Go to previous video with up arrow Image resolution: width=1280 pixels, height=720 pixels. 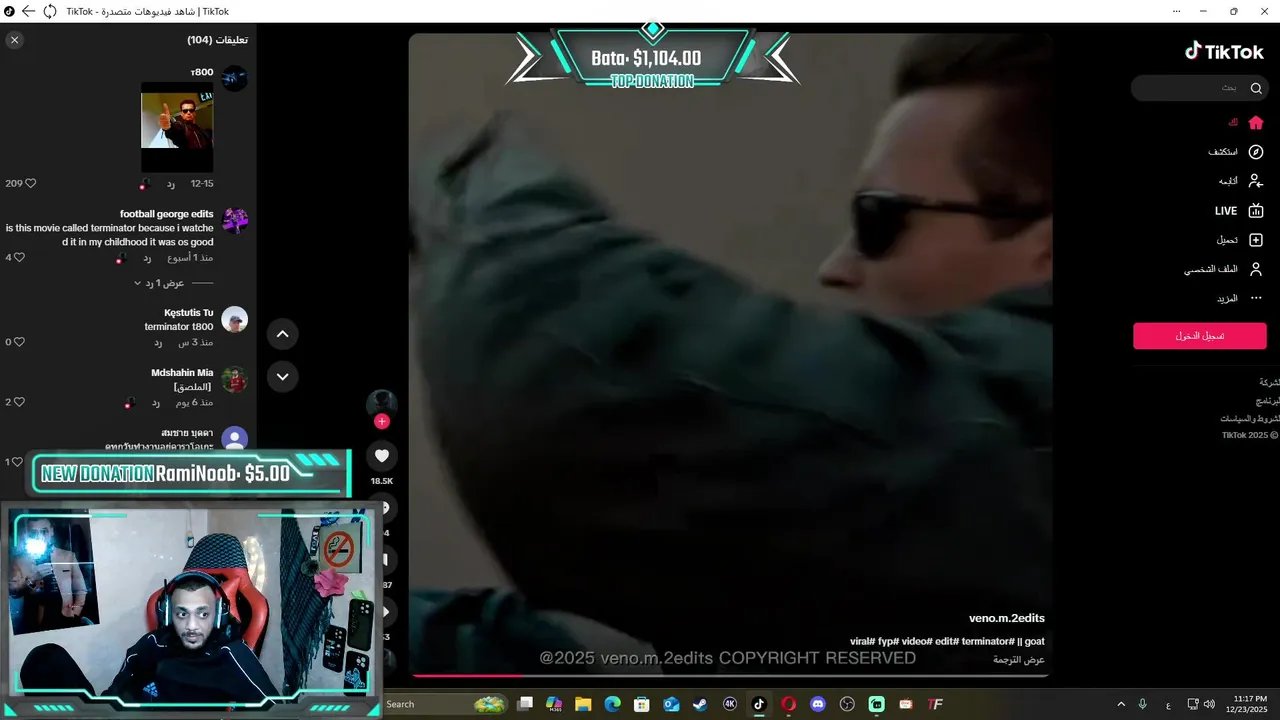[x=282, y=334]
